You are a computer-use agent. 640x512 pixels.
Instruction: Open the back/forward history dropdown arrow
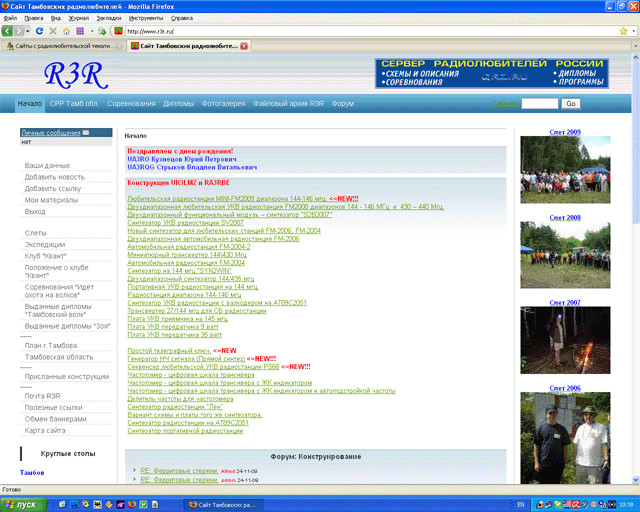[26, 32]
